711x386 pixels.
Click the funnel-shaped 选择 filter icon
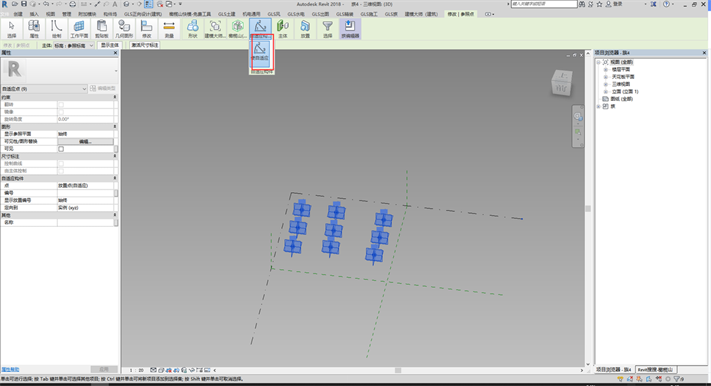327,29
